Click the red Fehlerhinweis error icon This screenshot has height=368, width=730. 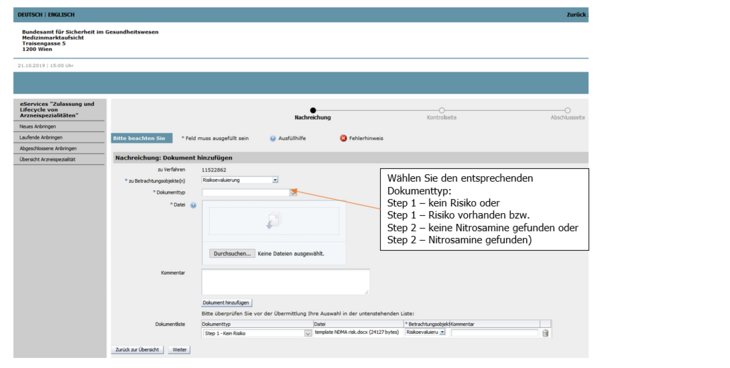point(343,138)
